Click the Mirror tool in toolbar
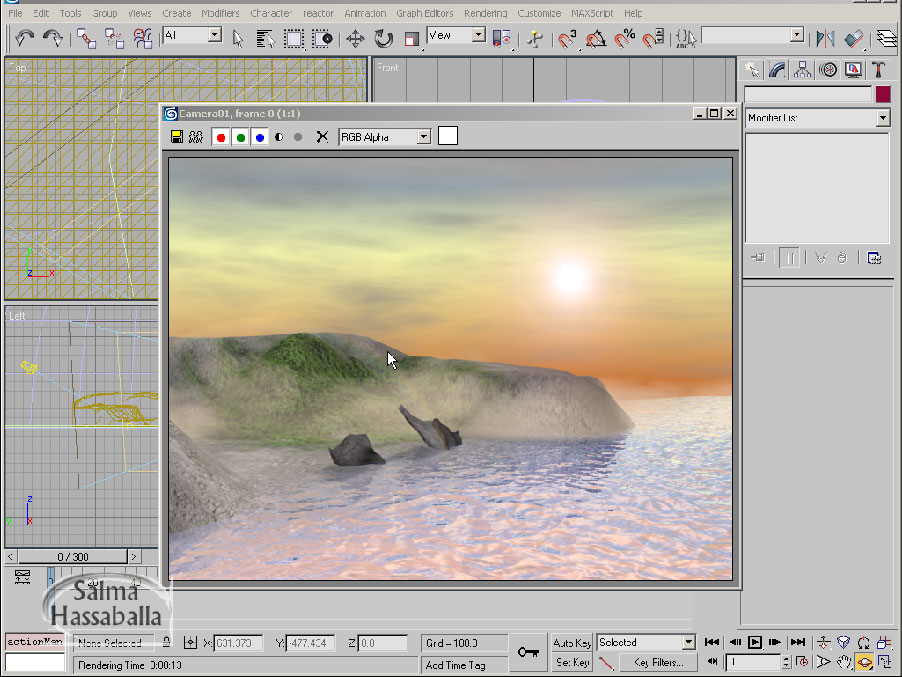Screen dimensions: 902x677 [825, 38]
